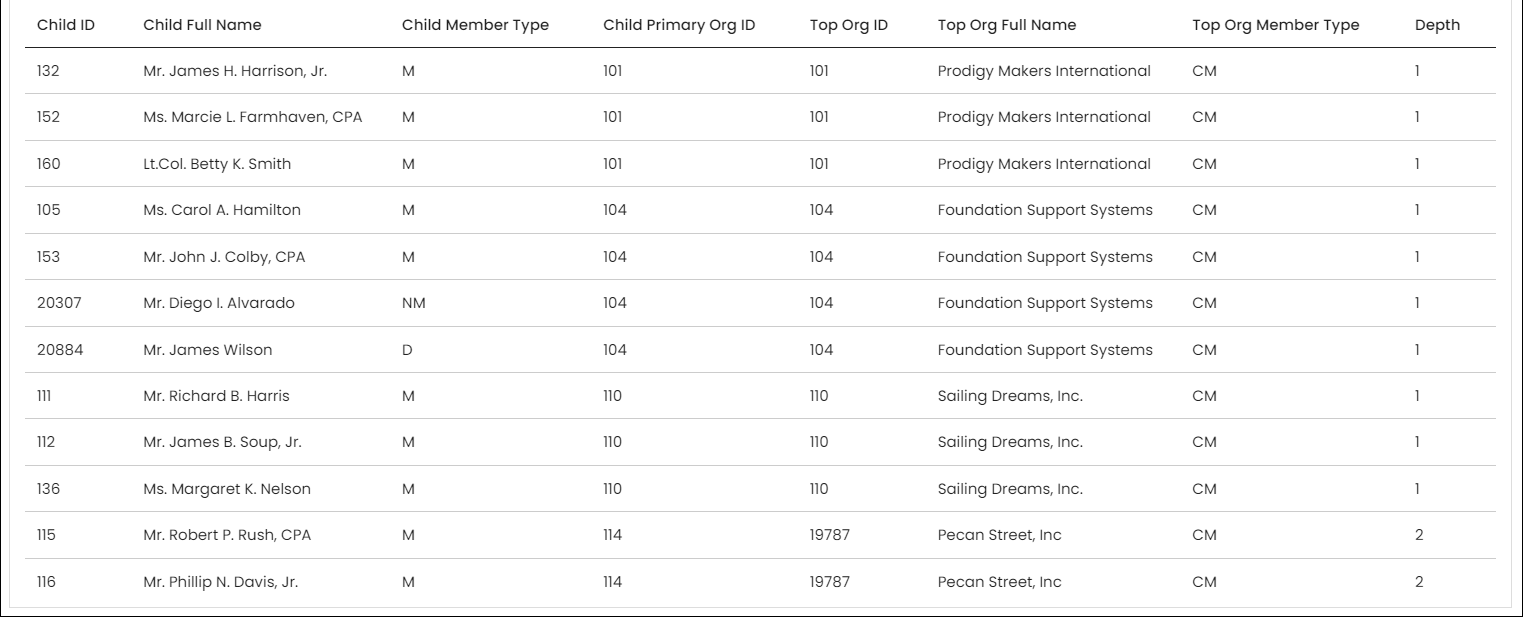Select Mr. Robert P. Rush, CPA row
This screenshot has height=617, width=1523.
click(760, 535)
